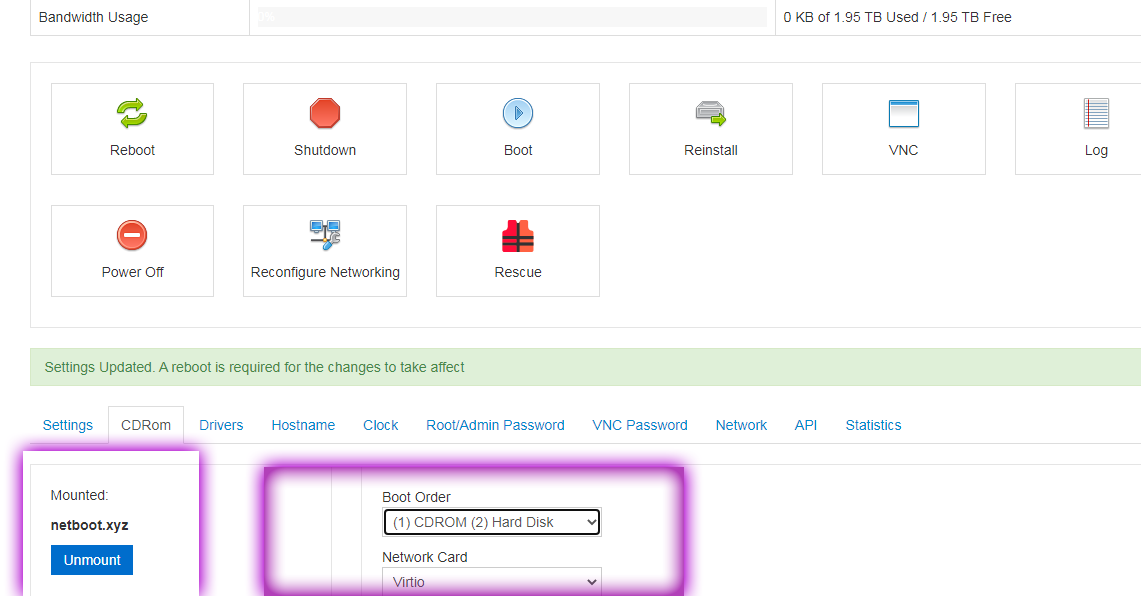
Task: Click the blue Boot play icon
Action: 517,113
